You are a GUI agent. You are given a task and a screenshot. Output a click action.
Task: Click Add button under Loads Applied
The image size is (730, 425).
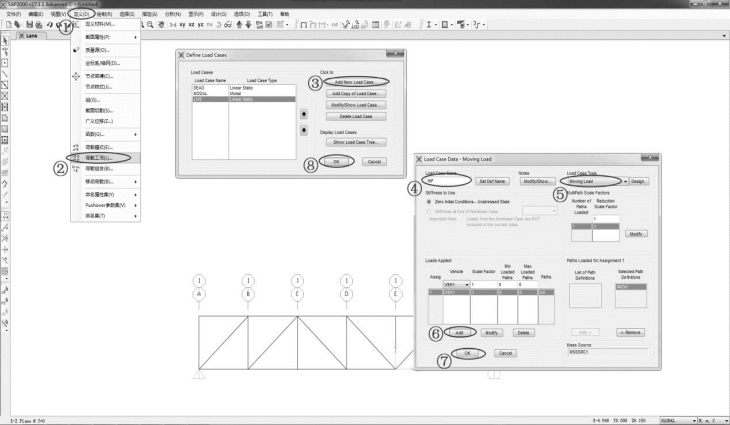pos(459,333)
